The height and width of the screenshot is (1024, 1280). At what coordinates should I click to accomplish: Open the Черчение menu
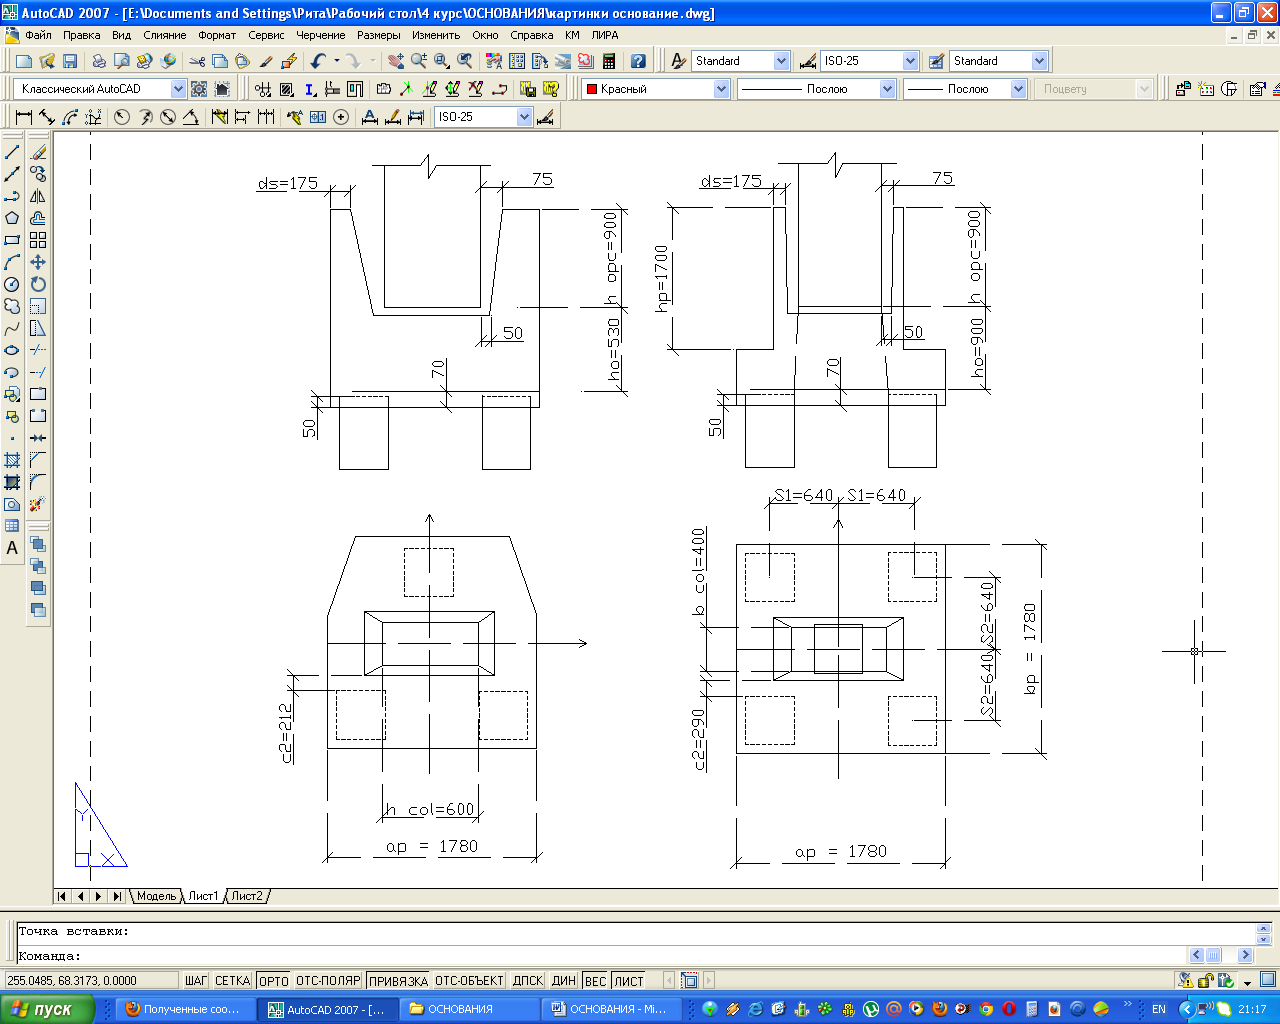coord(320,35)
